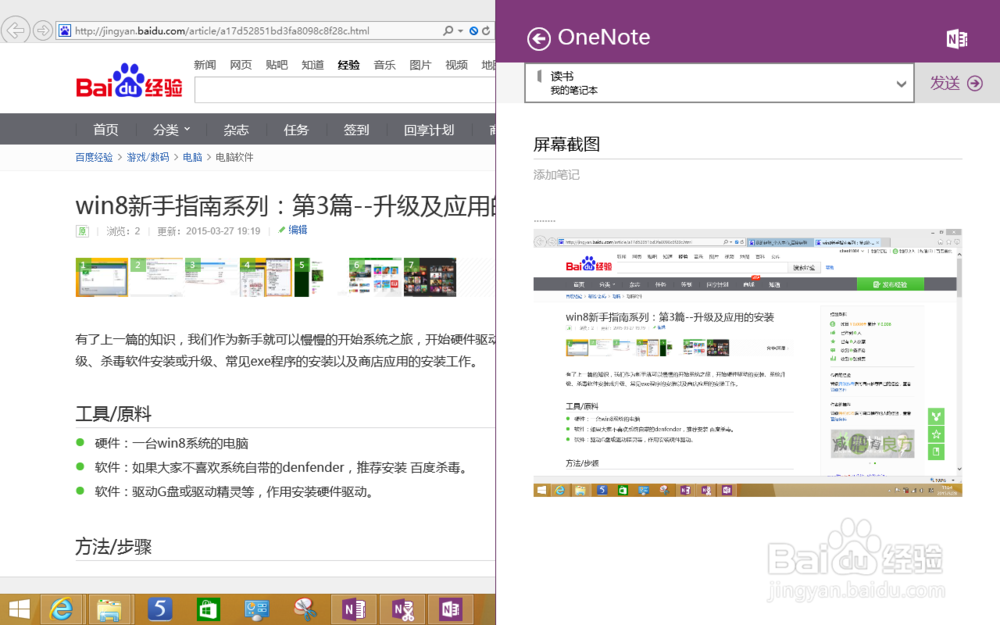Go back in Internet Explorer

click(15, 30)
